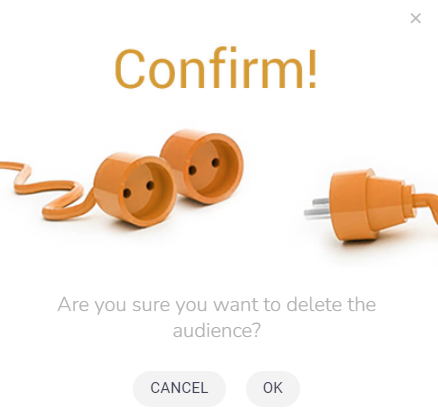Screen dimensions: 438x419
Task: Click the word "audience?" in the message
Action: 217,330
